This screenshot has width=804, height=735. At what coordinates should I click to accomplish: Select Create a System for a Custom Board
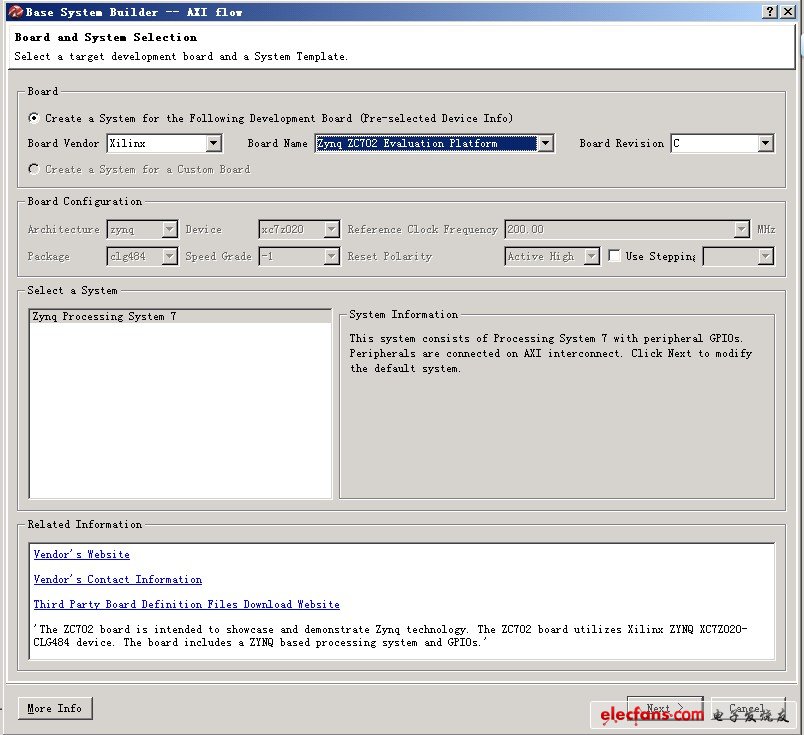point(35,169)
